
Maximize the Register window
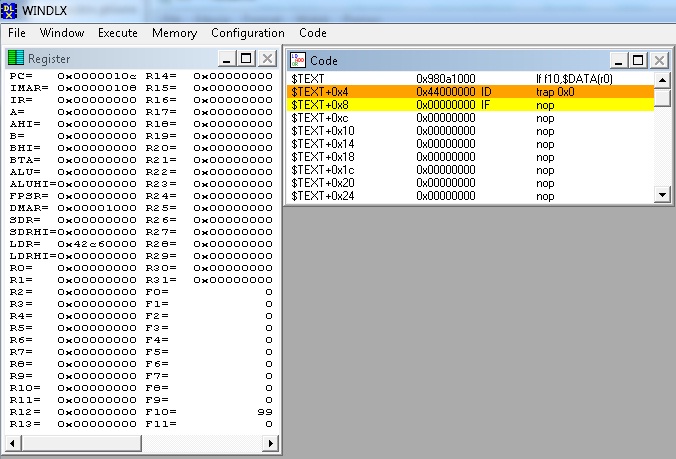pos(246,59)
